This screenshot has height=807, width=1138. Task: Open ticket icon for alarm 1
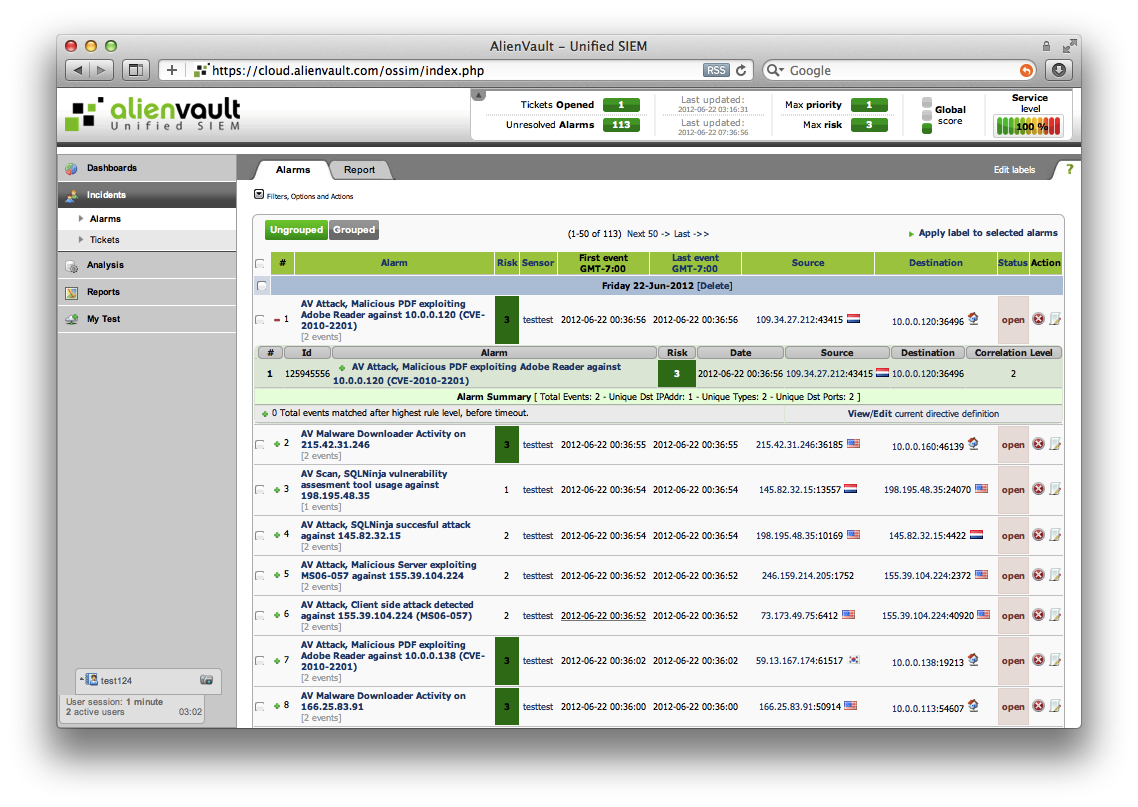pyautogui.click(x=1055, y=319)
